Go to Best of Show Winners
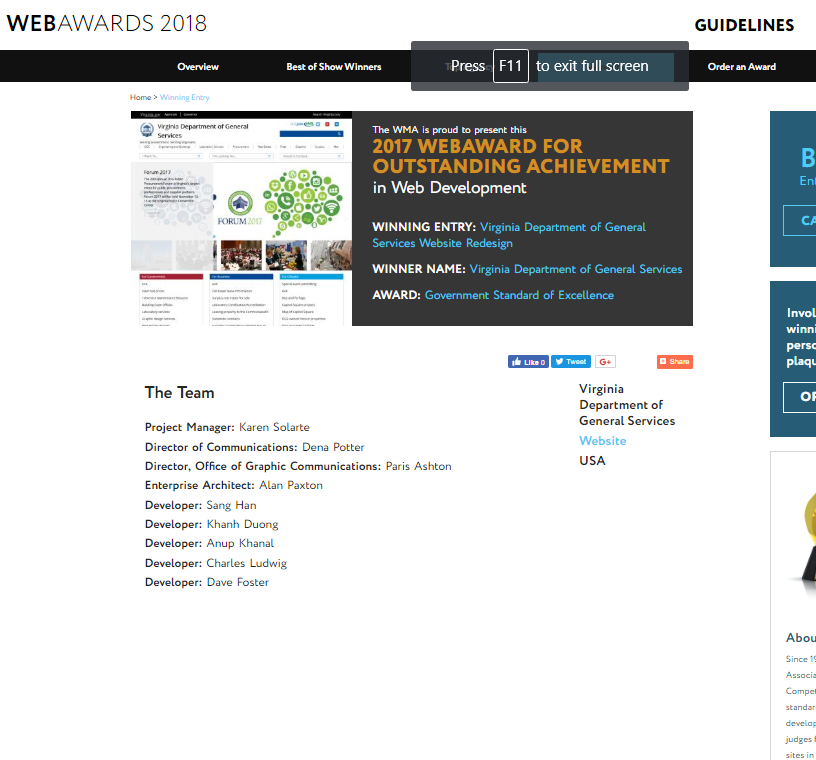816x760 pixels. [334, 67]
